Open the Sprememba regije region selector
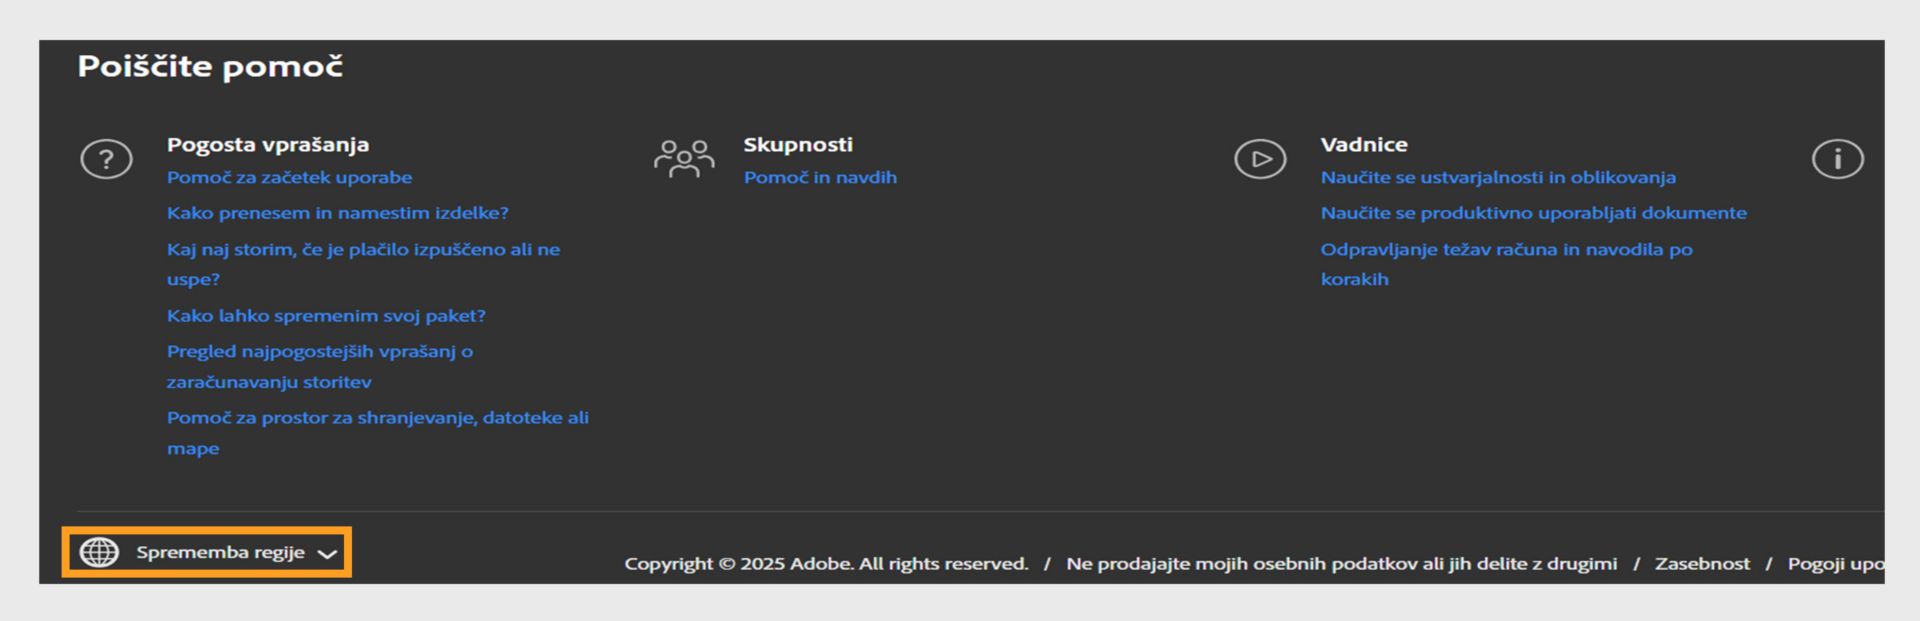1920x621 pixels. [x=220, y=552]
